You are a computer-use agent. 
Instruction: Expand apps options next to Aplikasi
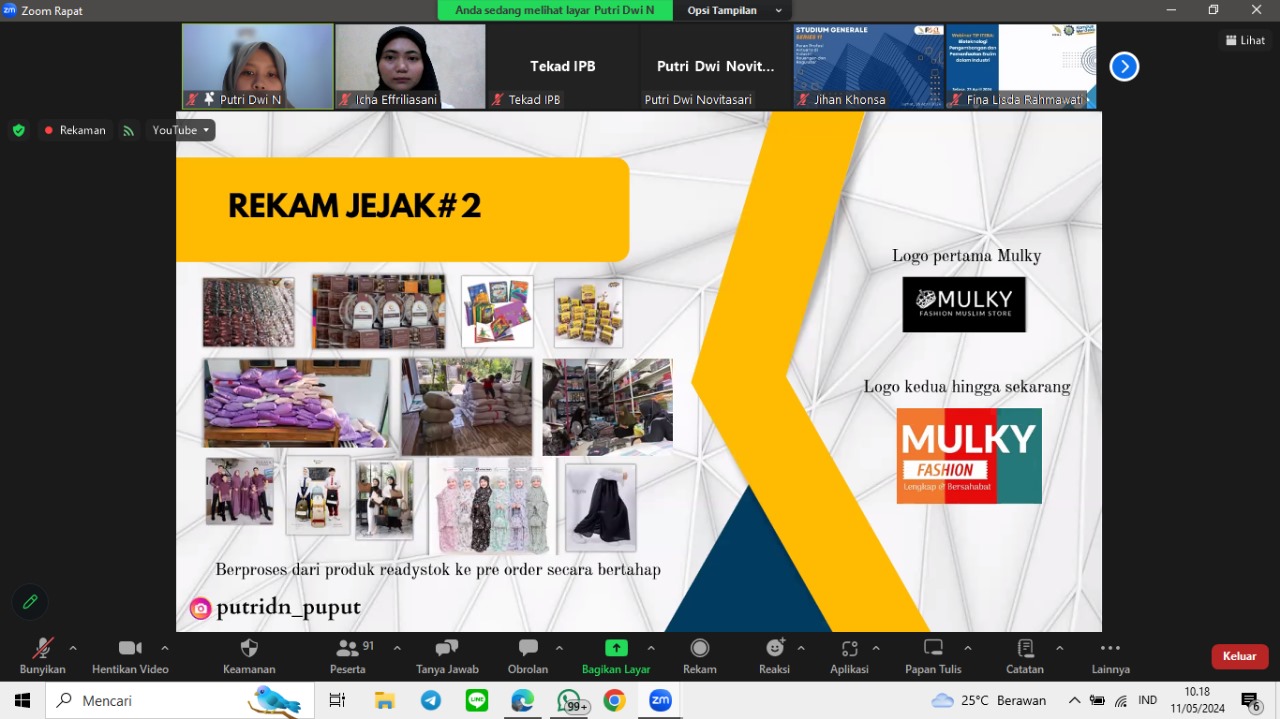(876, 648)
